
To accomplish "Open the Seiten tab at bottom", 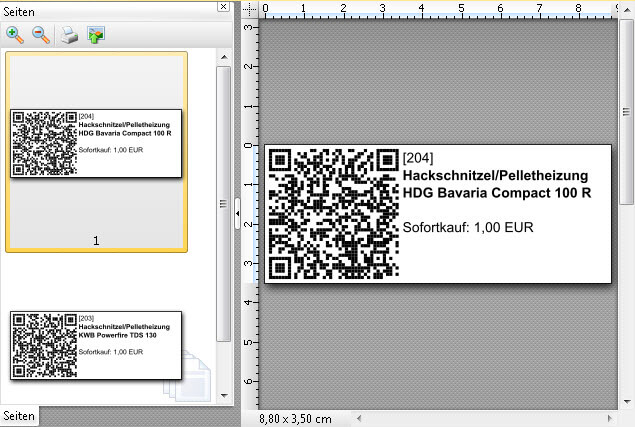I will pos(19,416).
